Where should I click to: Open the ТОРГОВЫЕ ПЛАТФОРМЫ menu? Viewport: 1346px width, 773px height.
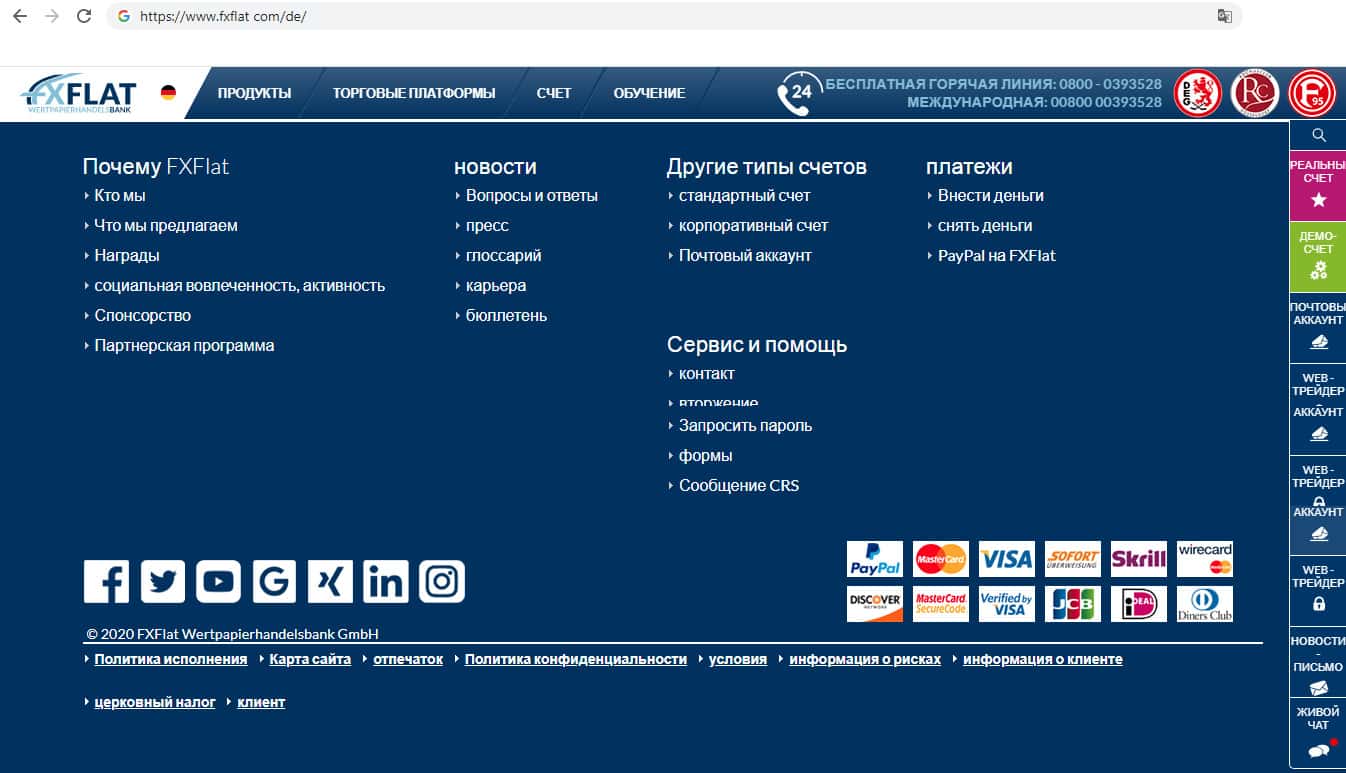pos(414,93)
